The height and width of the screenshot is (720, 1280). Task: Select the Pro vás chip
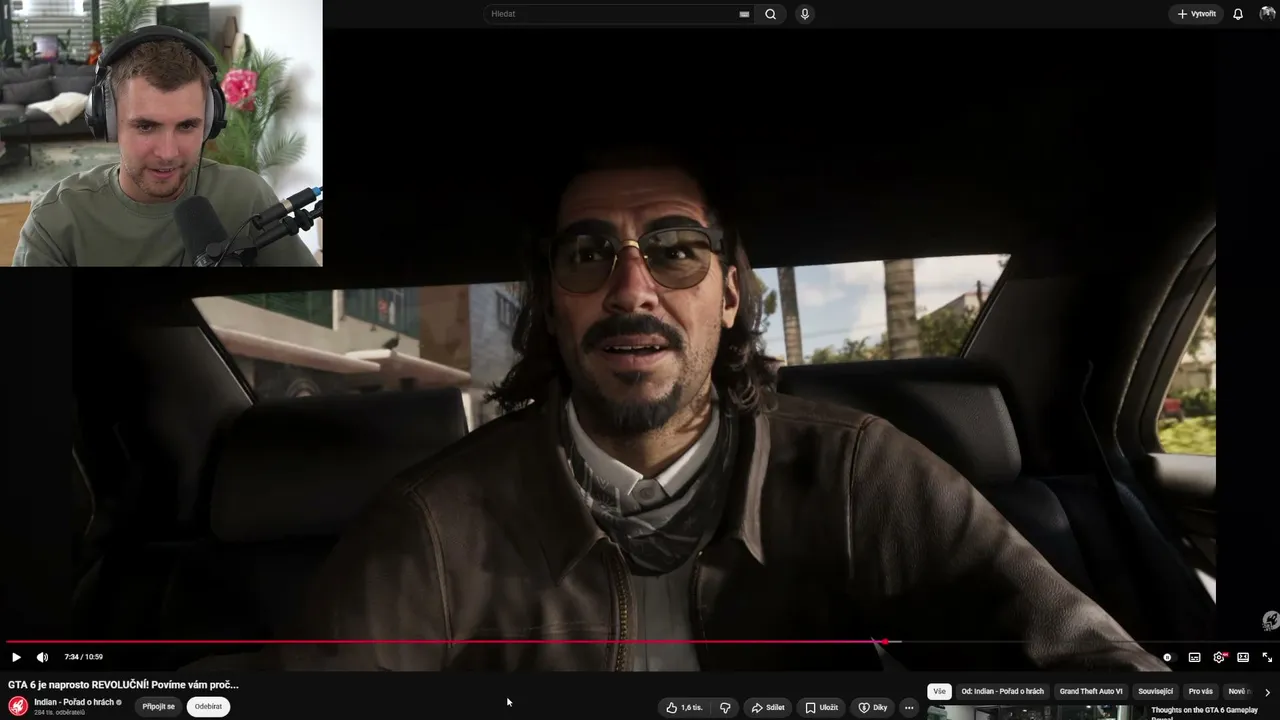pyautogui.click(x=1200, y=691)
